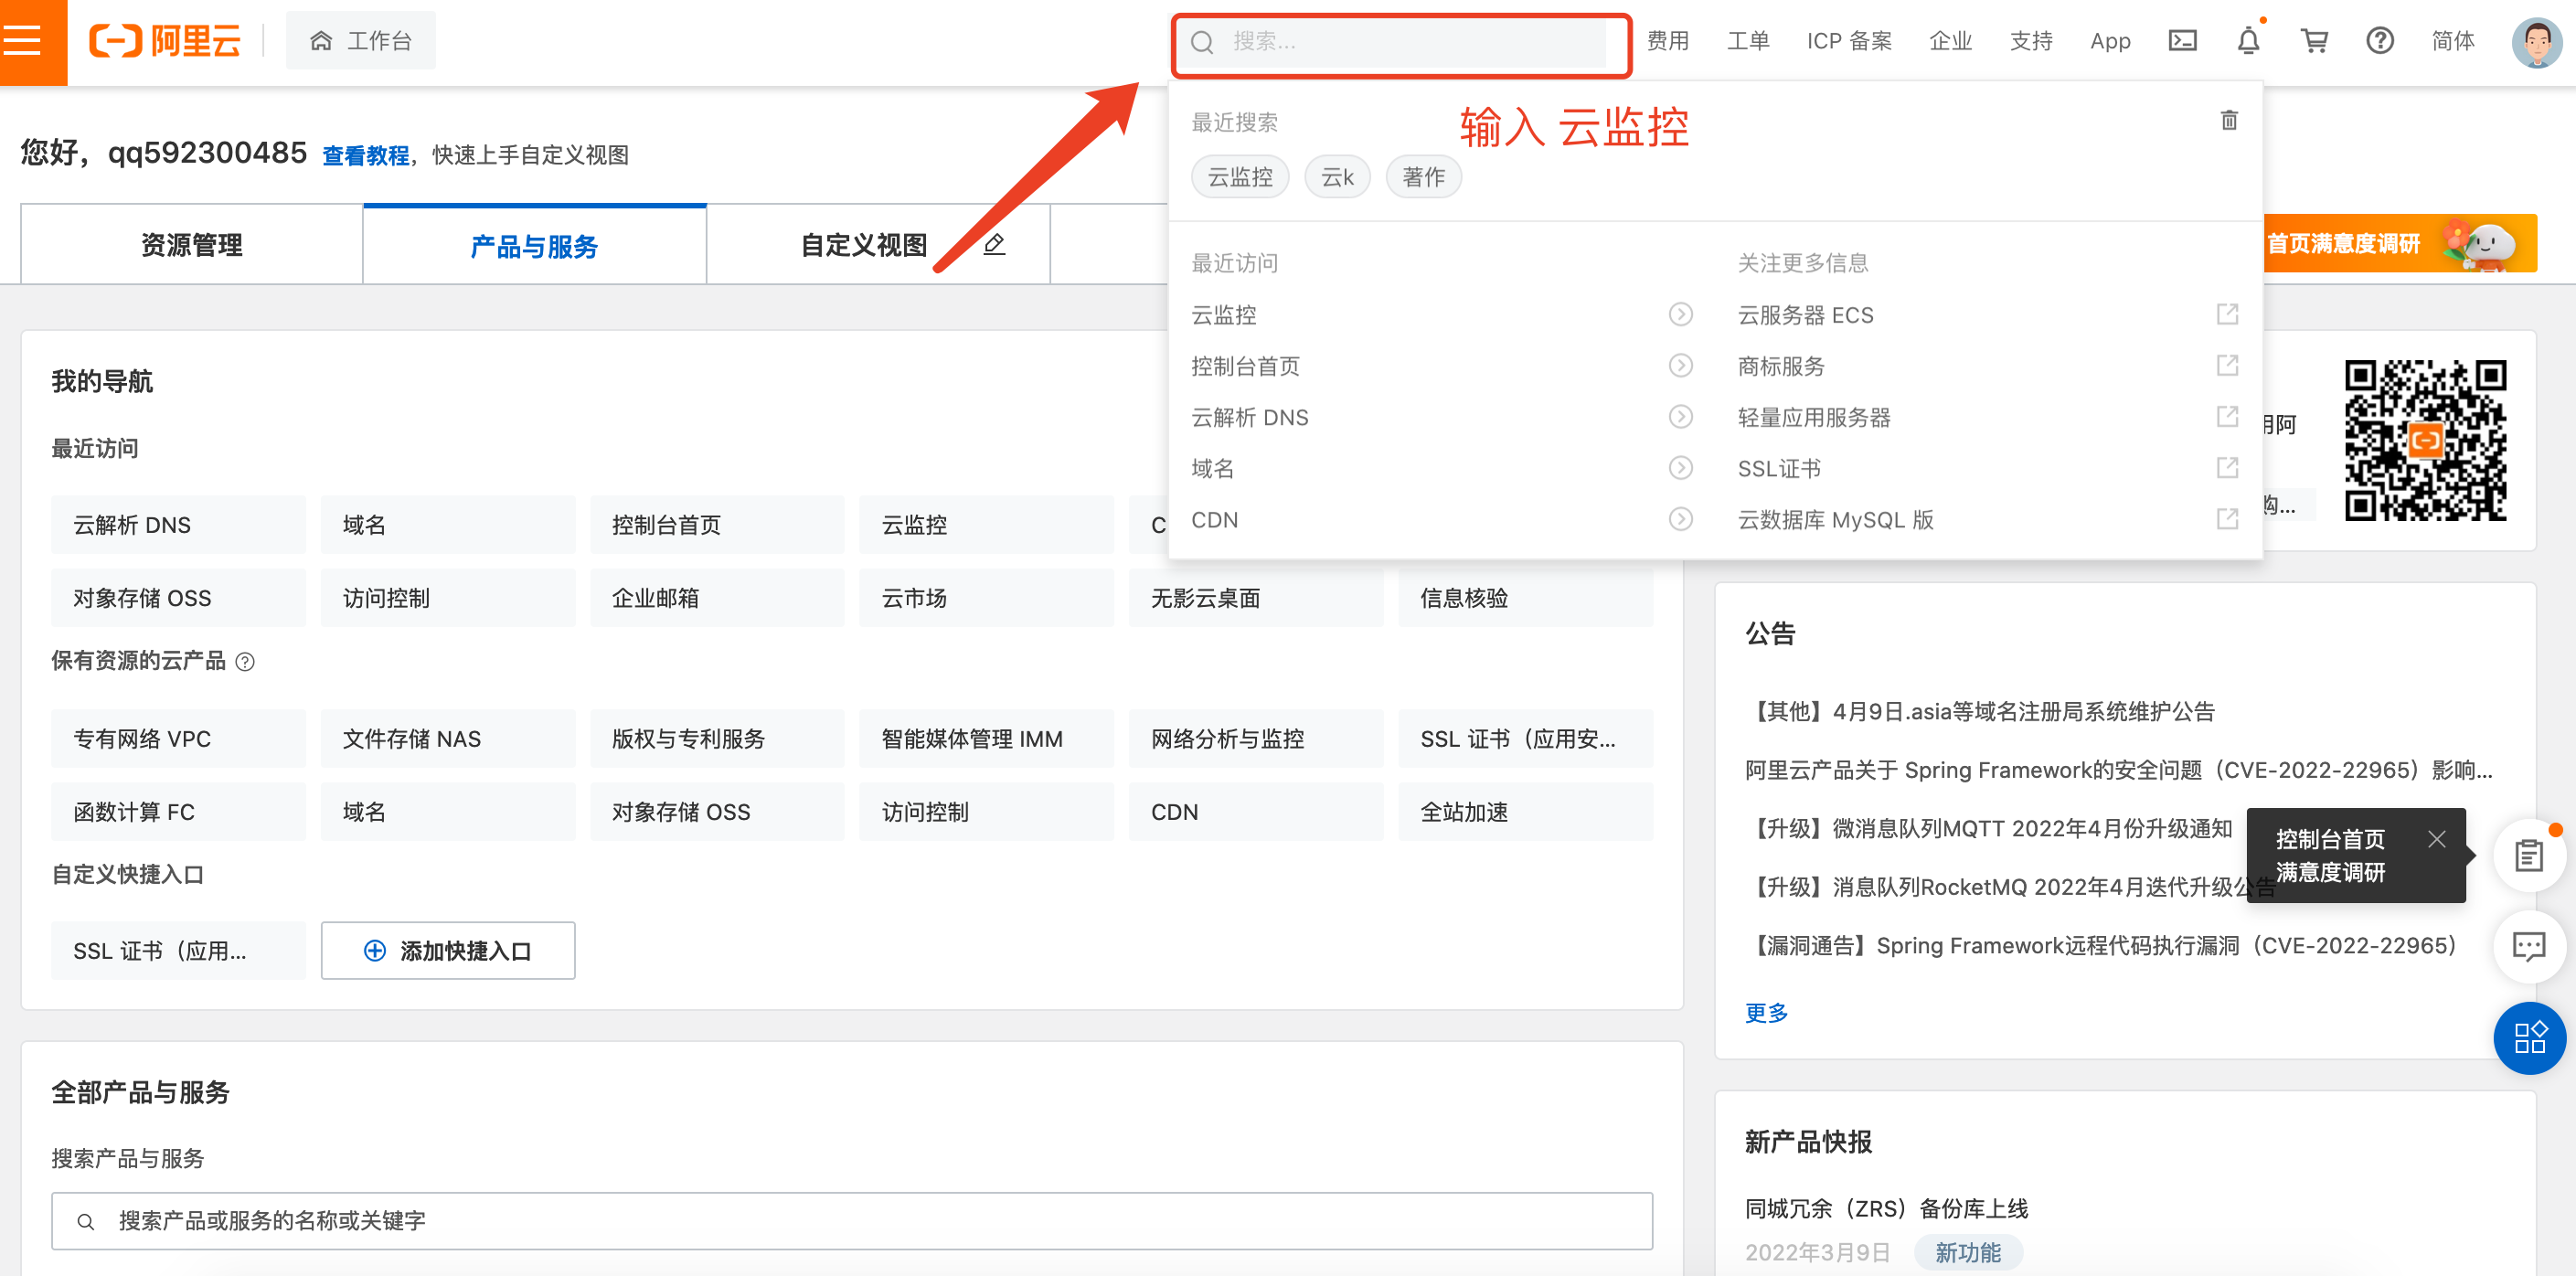Open external link icon for 轻量应用服务器
The height and width of the screenshot is (1276, 2576).
pyautogui.click(x=2228, y=416)
